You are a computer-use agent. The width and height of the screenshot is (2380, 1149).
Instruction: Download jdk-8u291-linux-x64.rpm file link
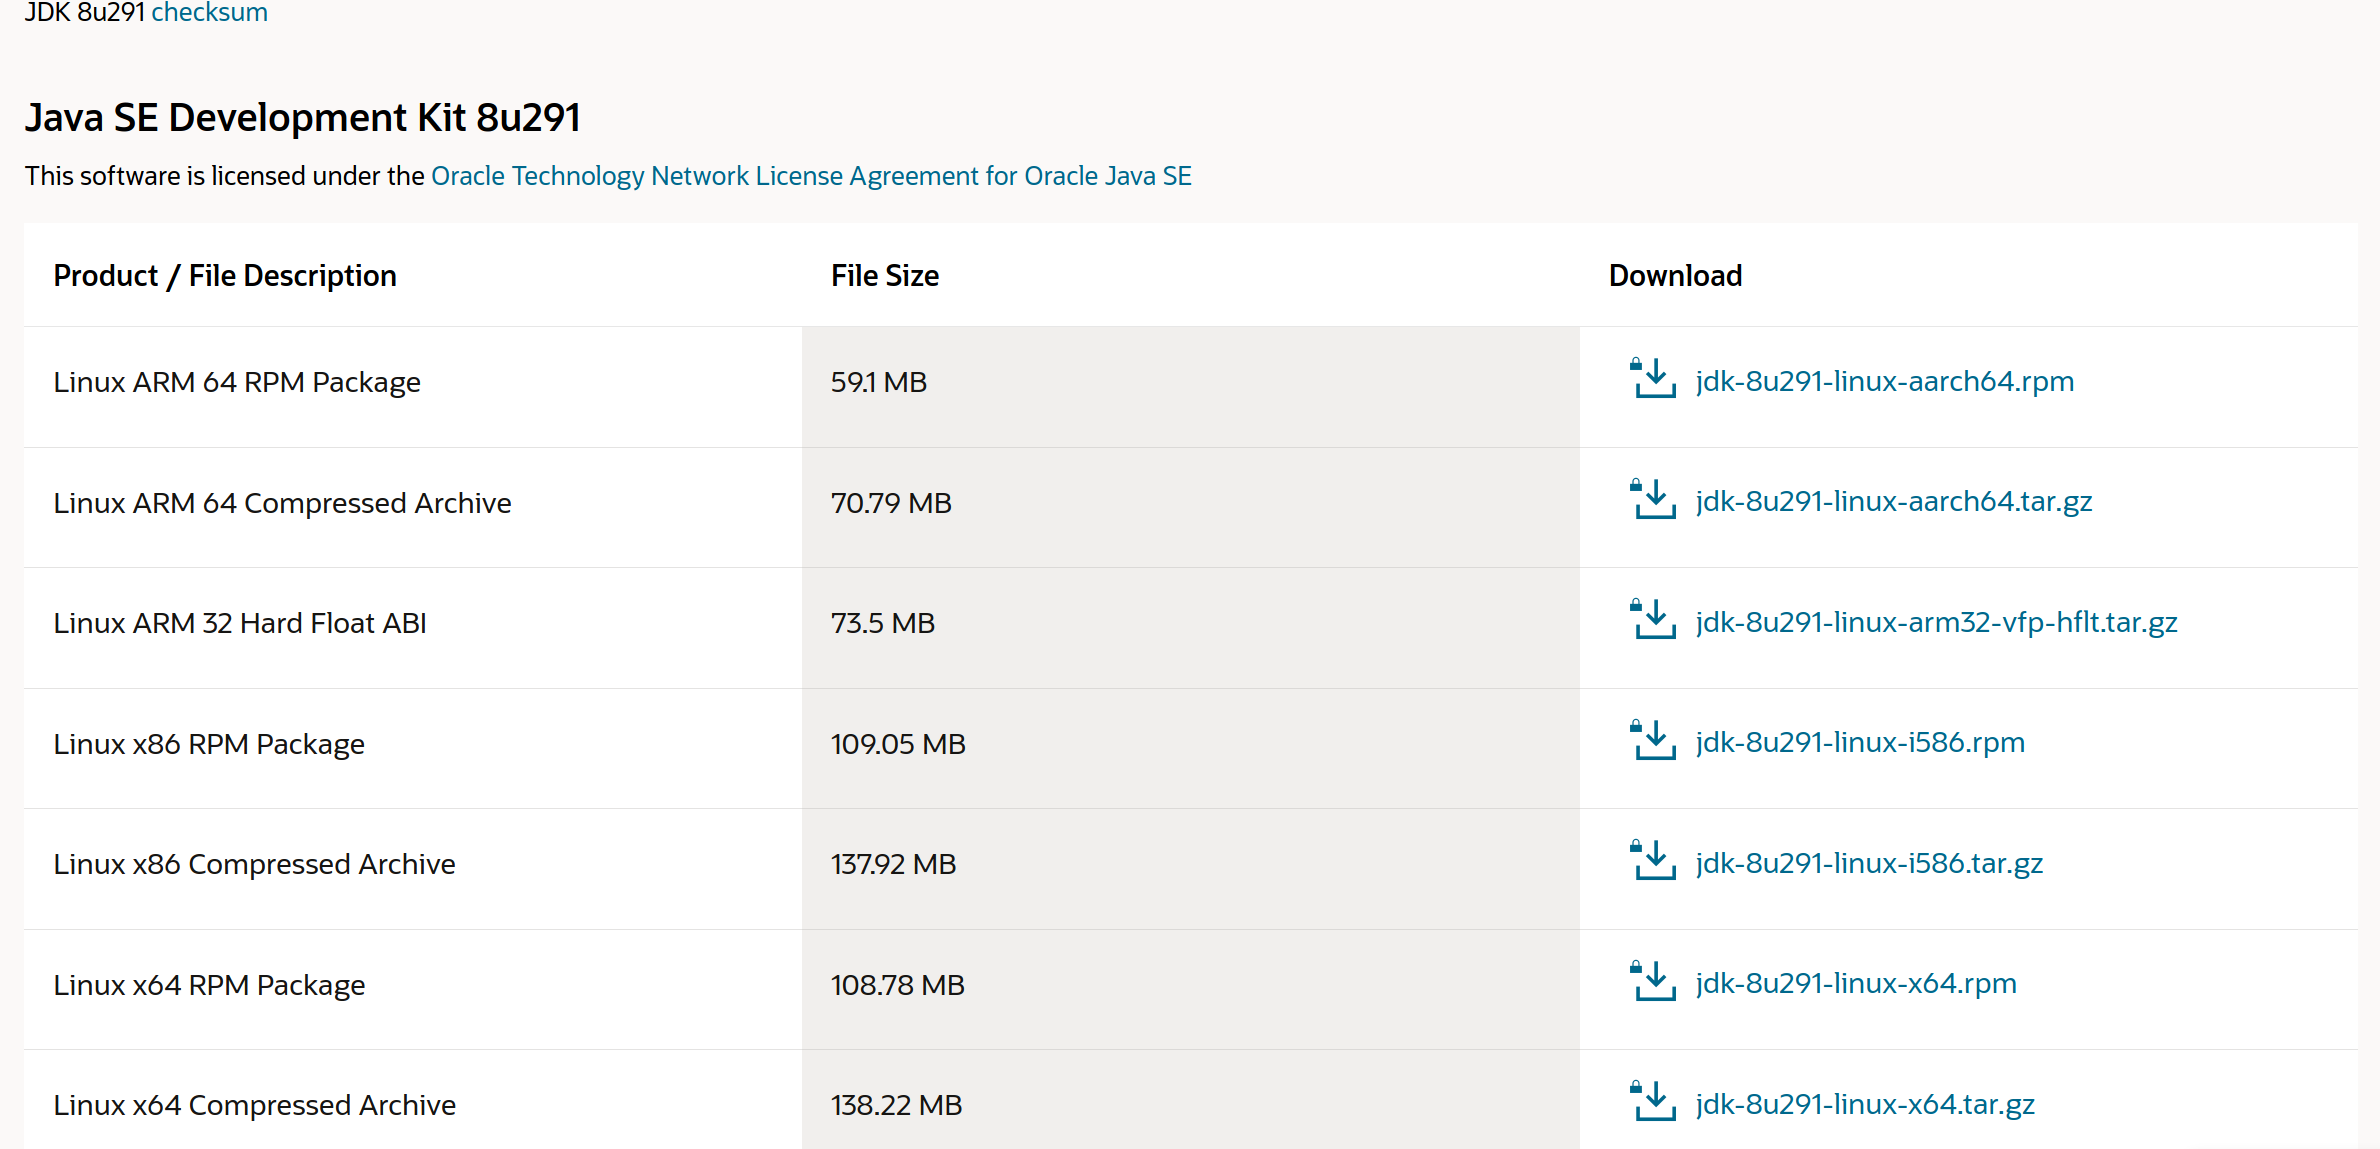(1856, 983)
